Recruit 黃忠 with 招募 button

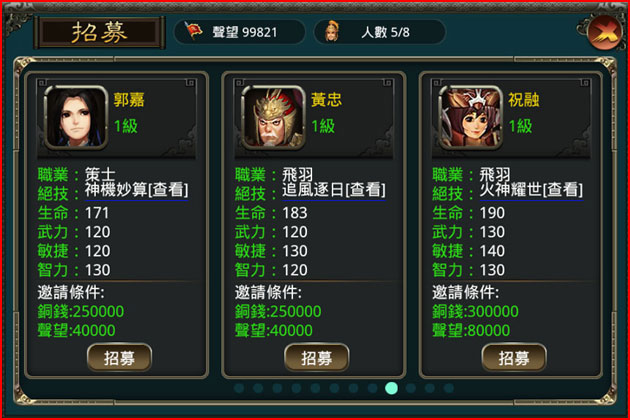[317, 357]
